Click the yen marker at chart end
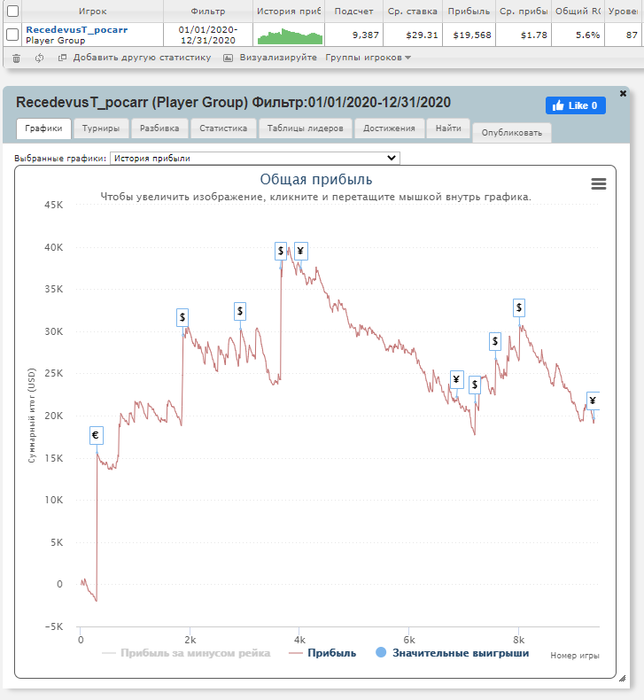The width and height of the screenshot is (644, 700). pos(593,400)
